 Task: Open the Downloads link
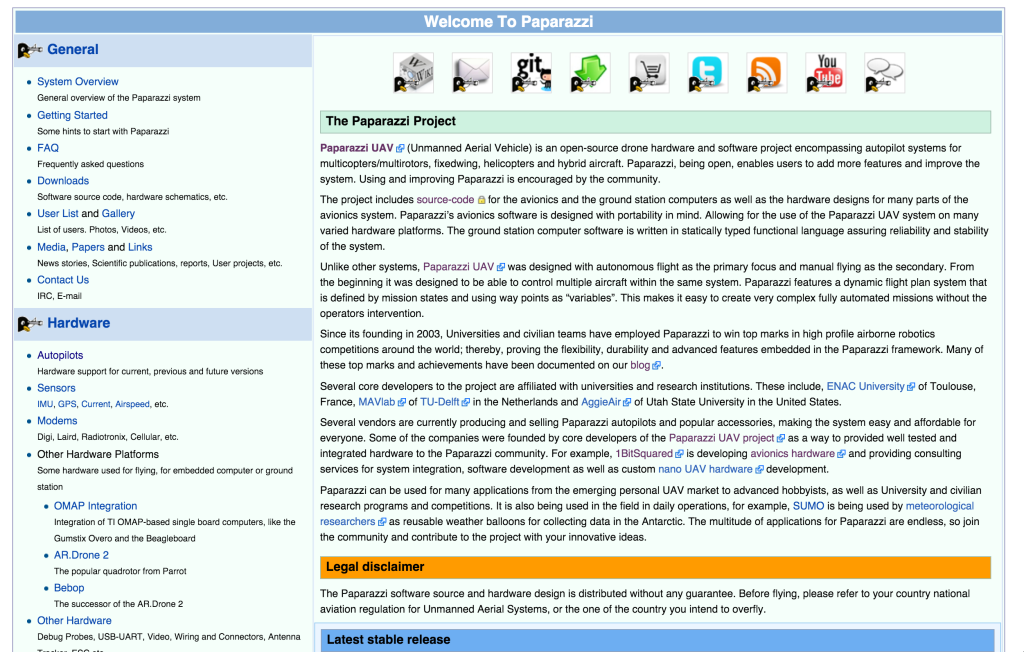click(63, 181)
